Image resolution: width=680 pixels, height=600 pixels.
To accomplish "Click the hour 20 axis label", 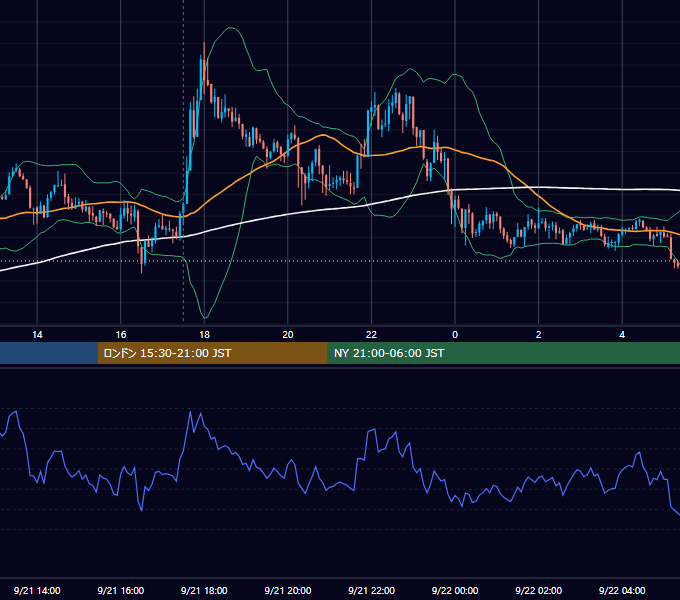I will coord(288,335).
